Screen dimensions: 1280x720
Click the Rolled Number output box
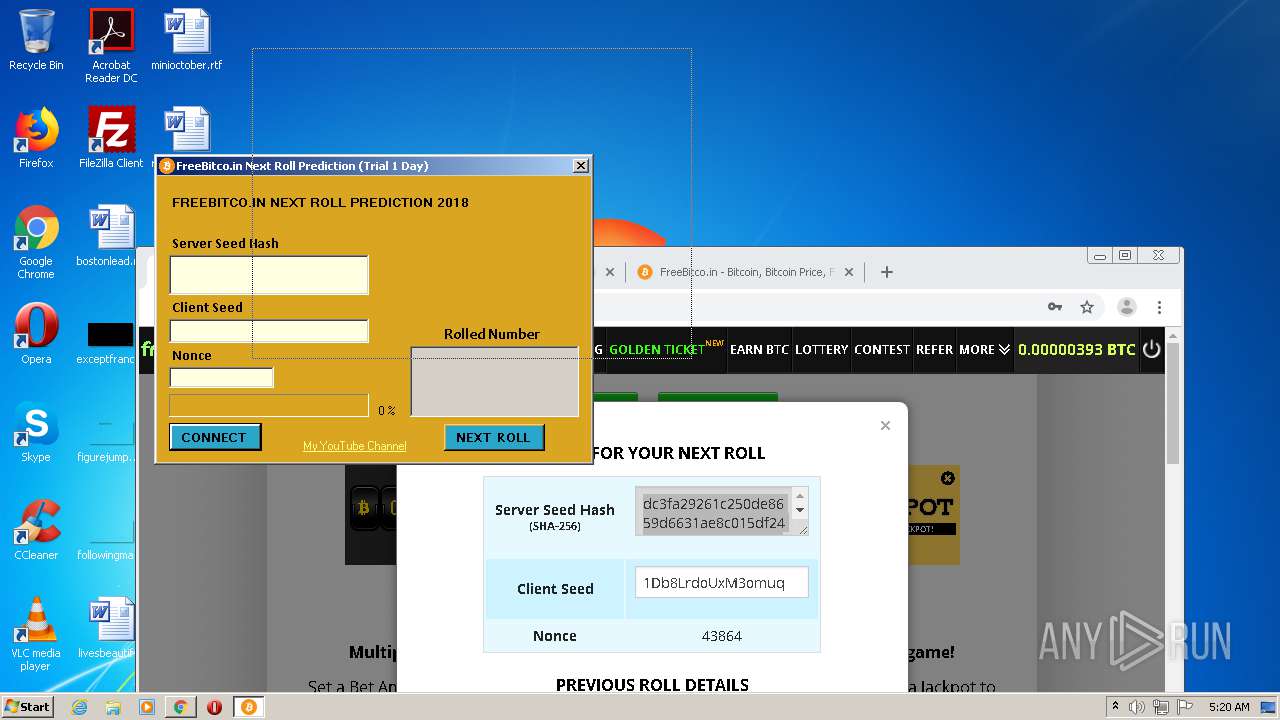[x=494, y=381]
